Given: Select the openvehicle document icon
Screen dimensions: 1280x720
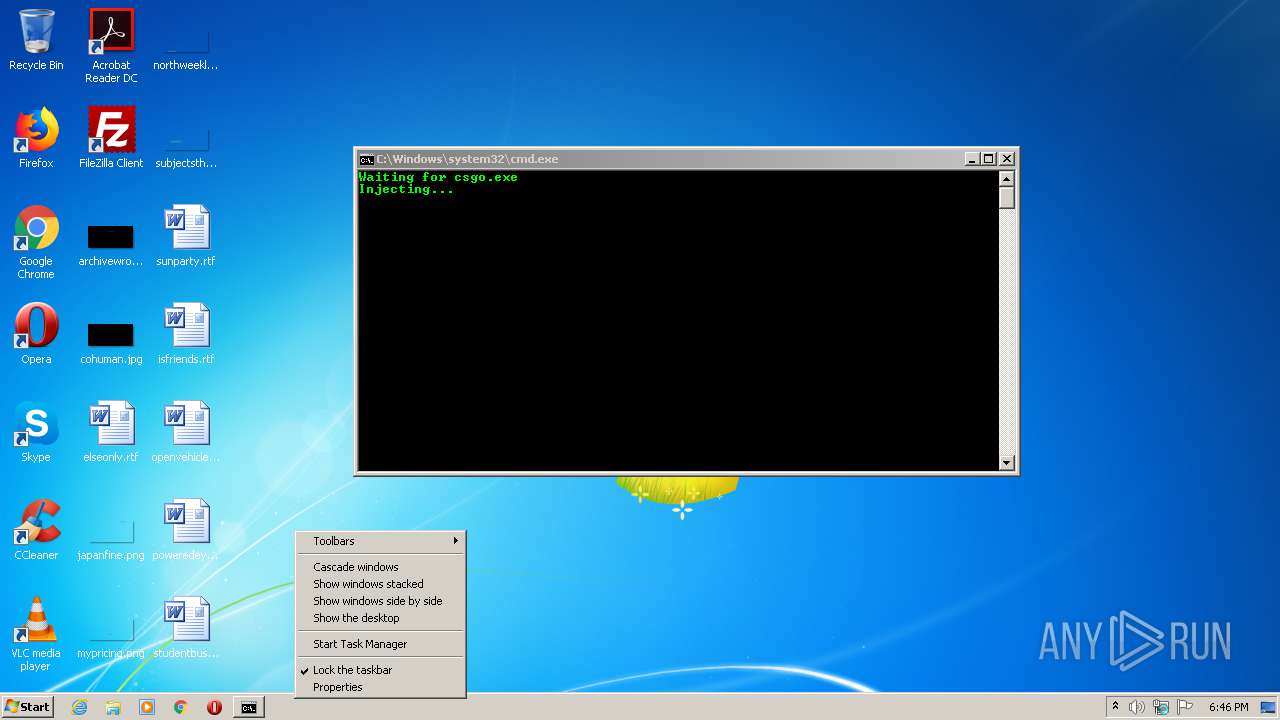Looking at the screenshot, I should click(x=186, y=432).
